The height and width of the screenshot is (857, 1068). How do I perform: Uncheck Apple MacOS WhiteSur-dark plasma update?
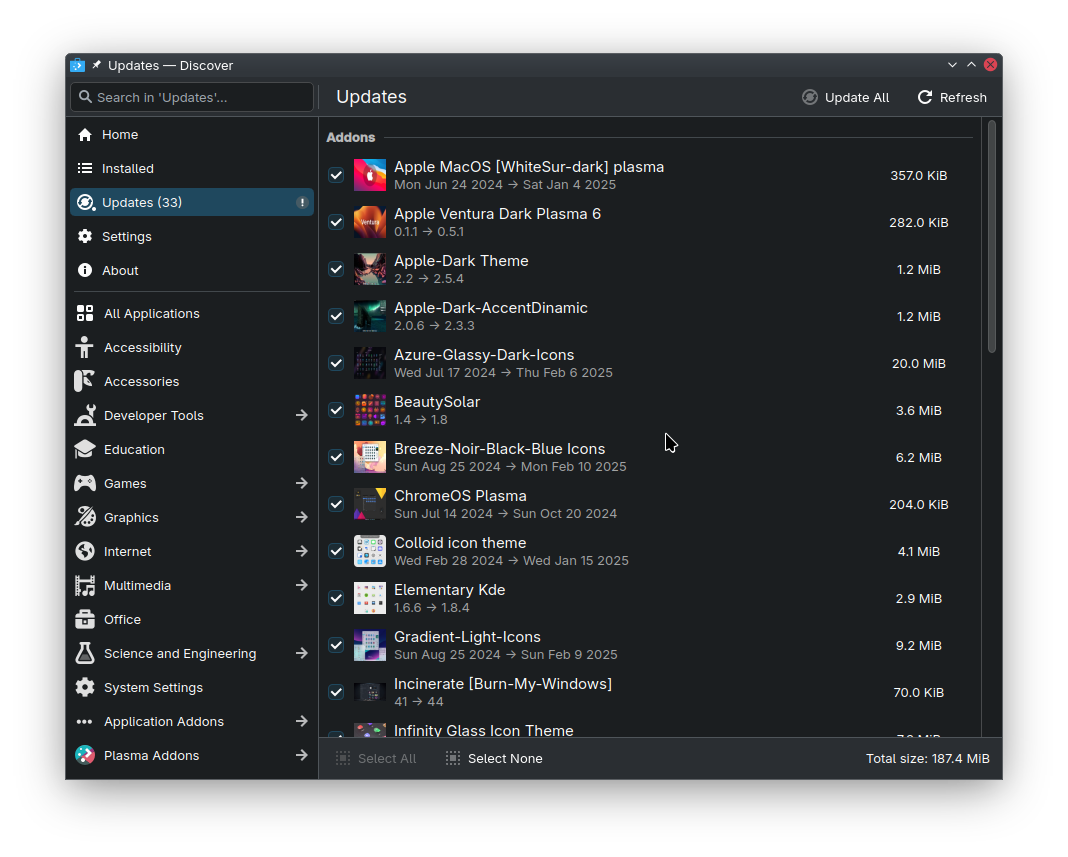tap(336, 175)
